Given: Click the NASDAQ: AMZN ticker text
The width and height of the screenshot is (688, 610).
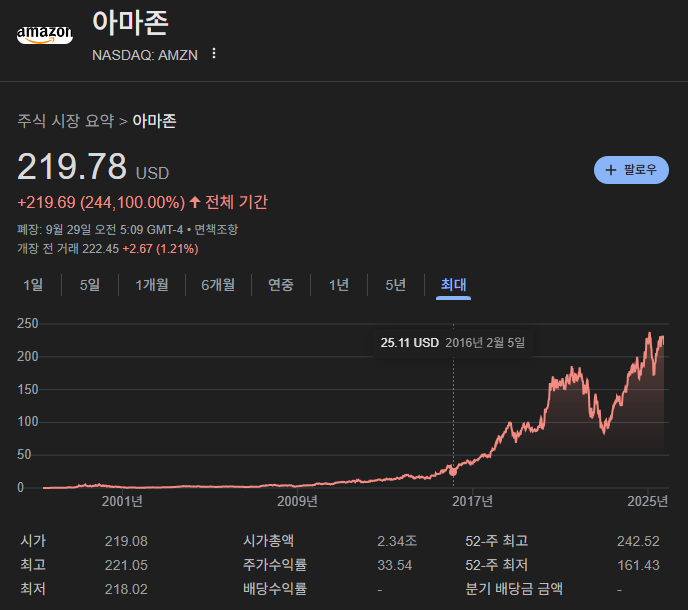Looking at the screenshot, I should [145, 55].
